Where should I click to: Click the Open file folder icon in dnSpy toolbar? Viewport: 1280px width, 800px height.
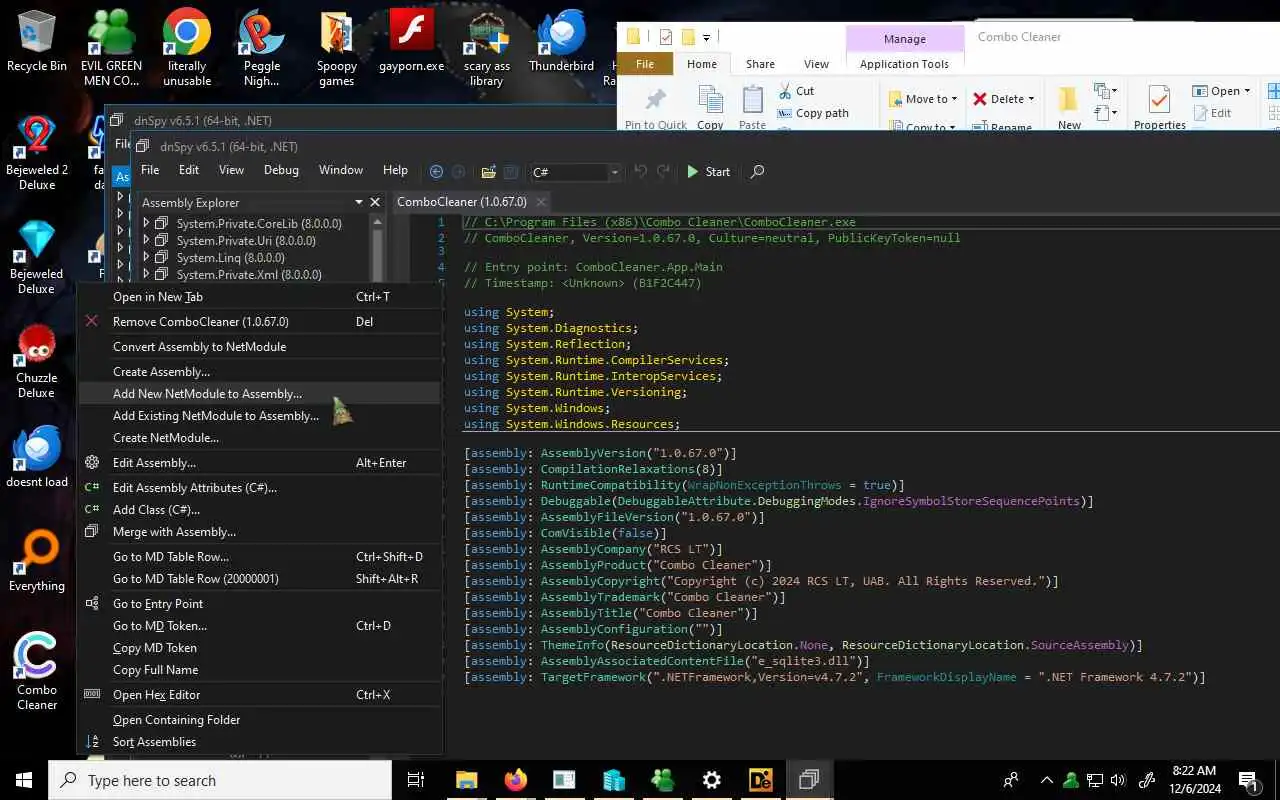click(x=488, y=172)
